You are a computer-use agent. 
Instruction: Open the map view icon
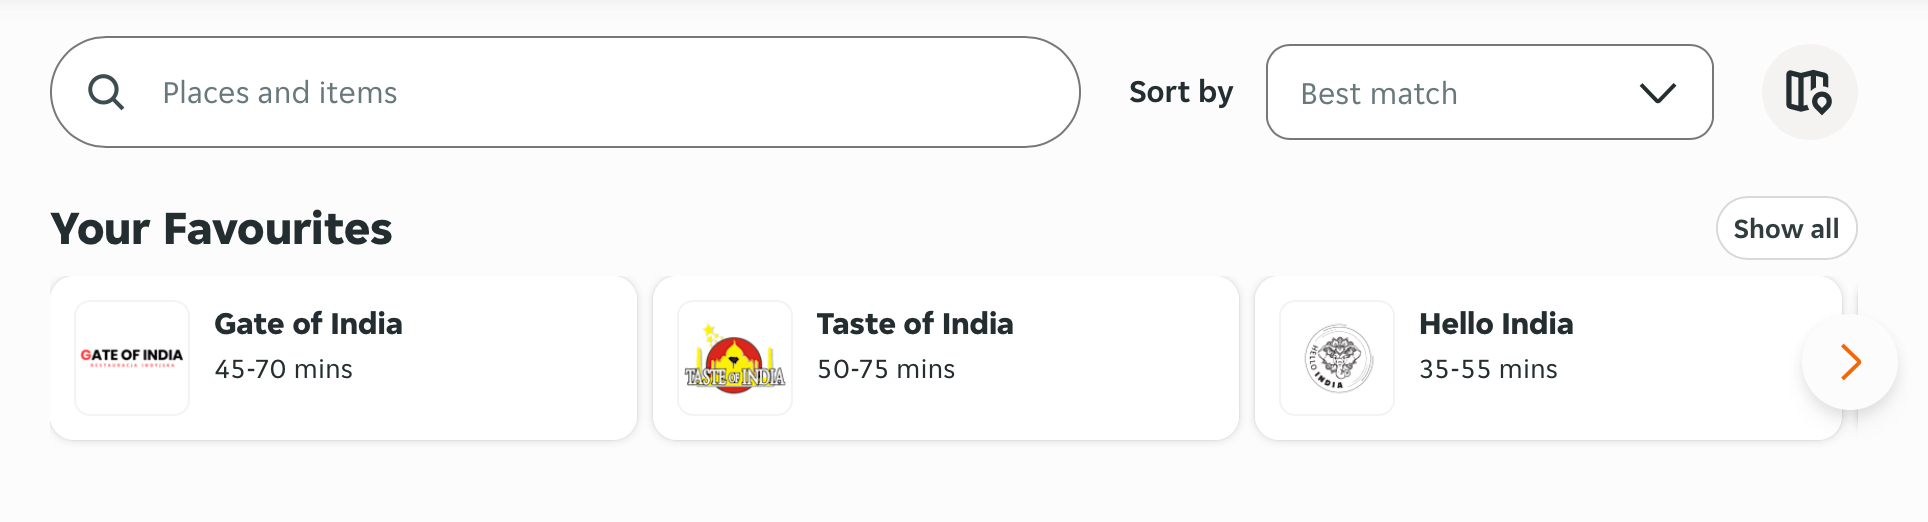click(1808, 92)
